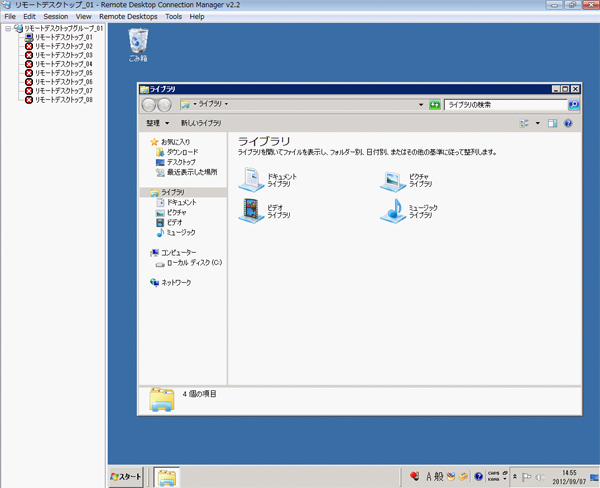Show hidden tray icons arrow

click(x=515, y=477)
